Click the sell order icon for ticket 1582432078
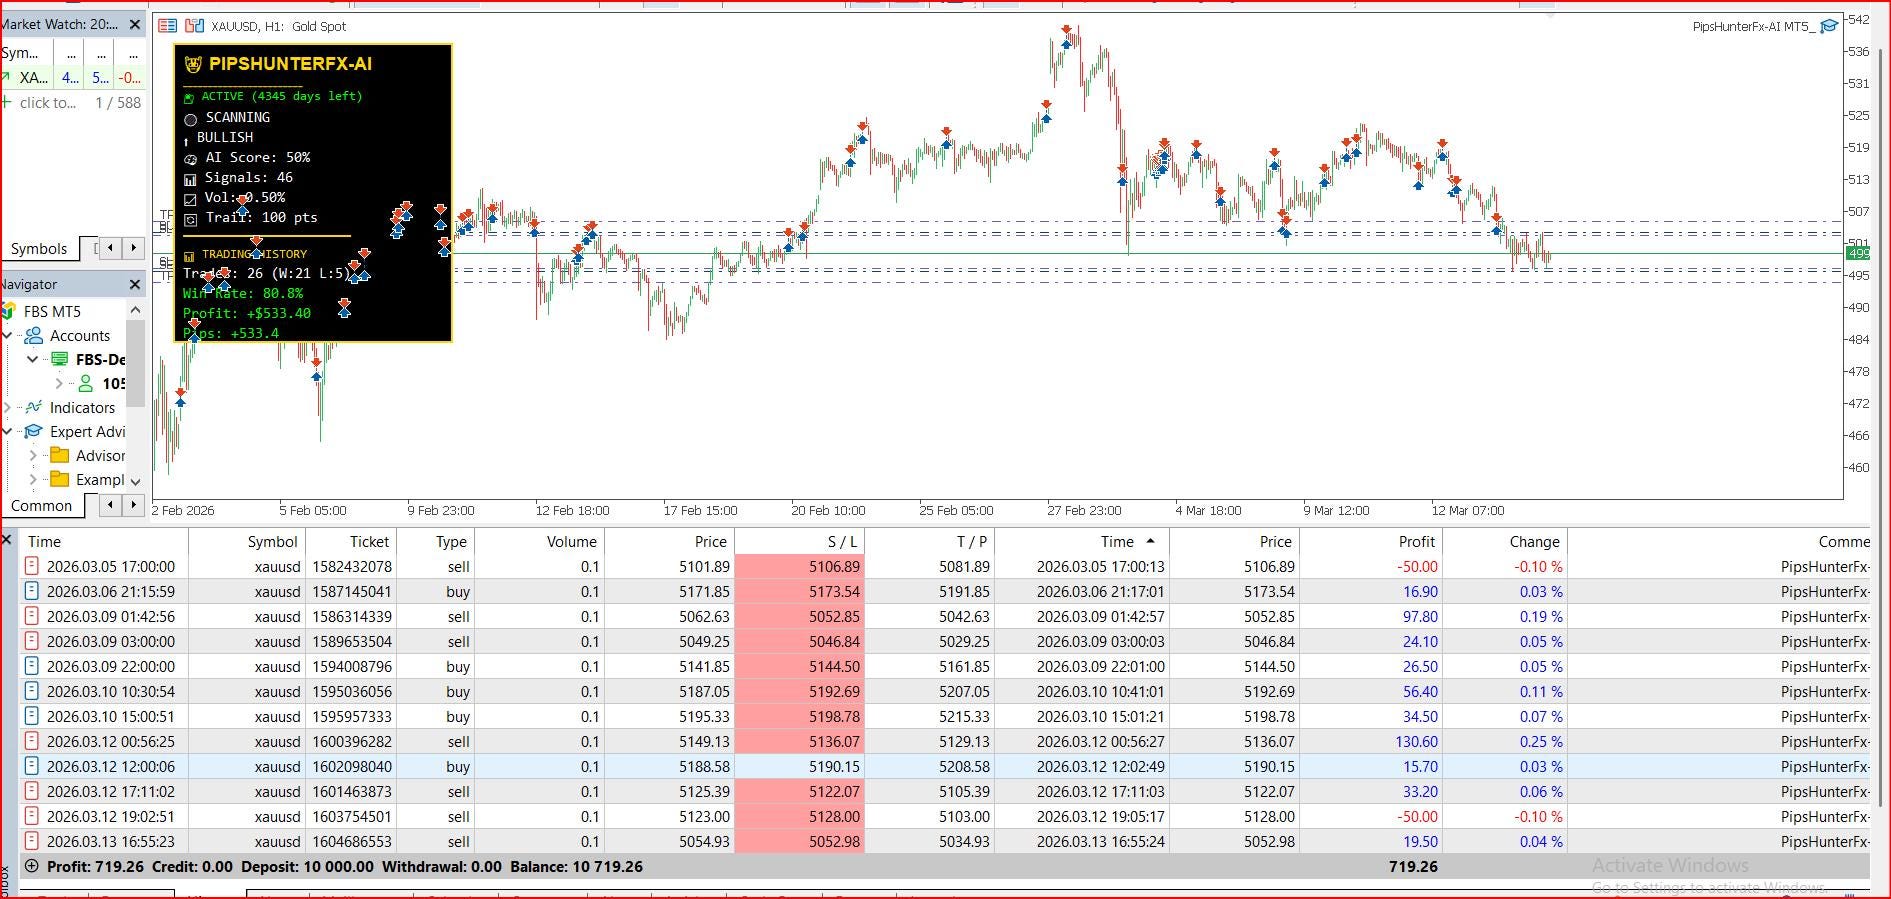 tap(32, 566)
